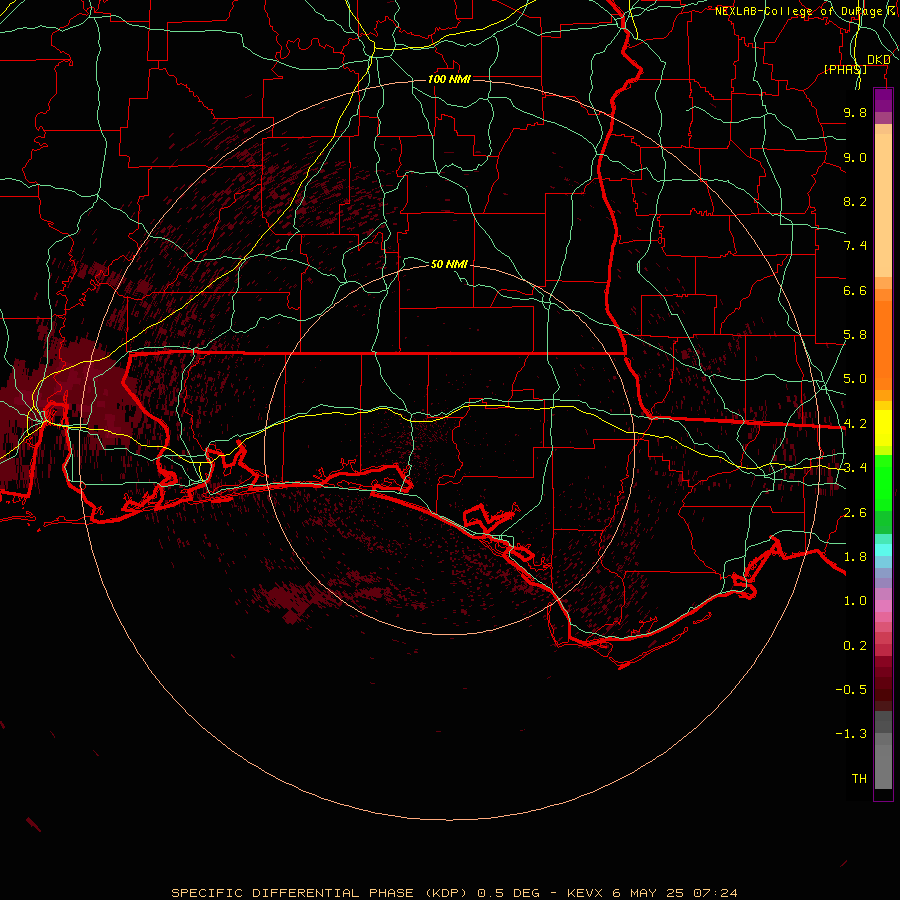Pick the orange color bar band
Viewport: 900px width, 900px height.
pos(883,344)
